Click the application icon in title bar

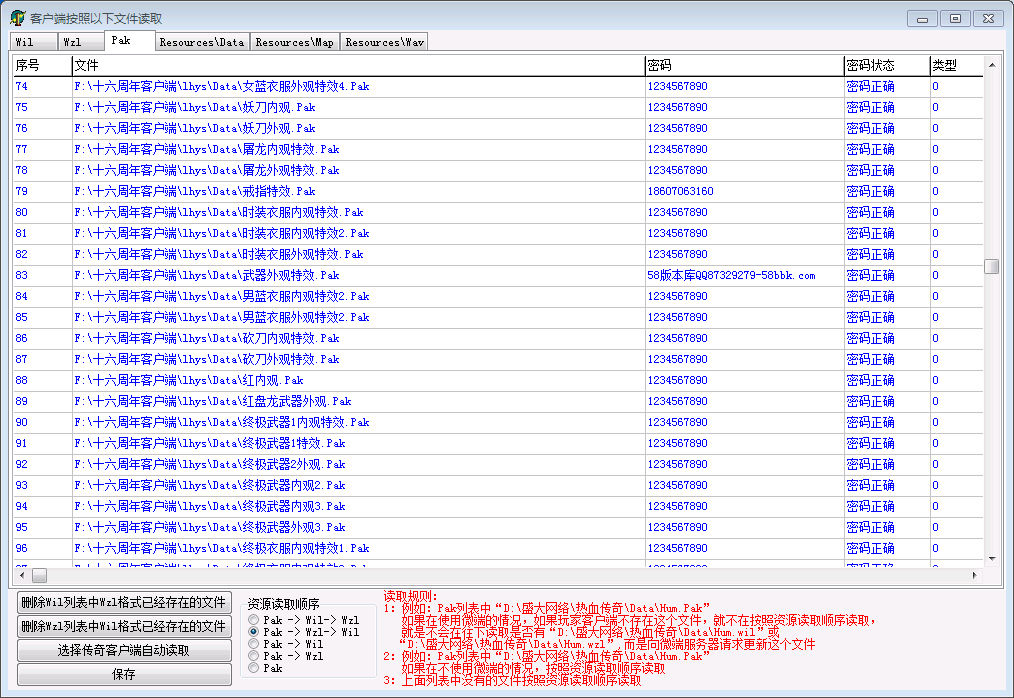click(x=17, y=18)
